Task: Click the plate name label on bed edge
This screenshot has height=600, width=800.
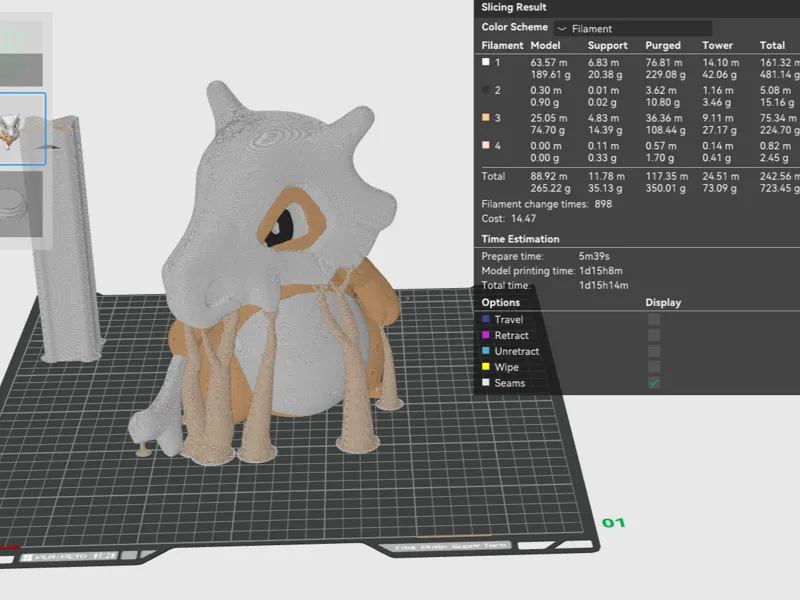Action: (451, 546)
